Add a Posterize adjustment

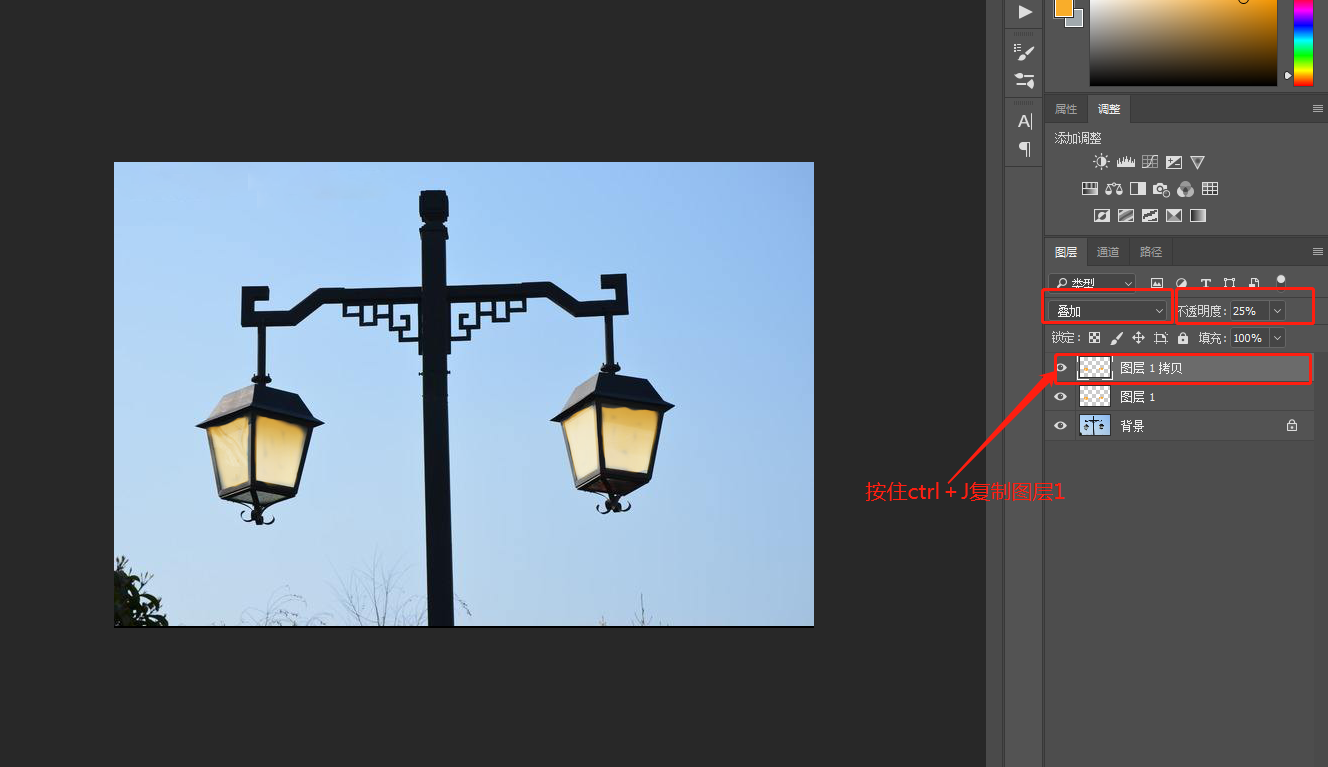pyautogui.click(x=1126, y=215)
